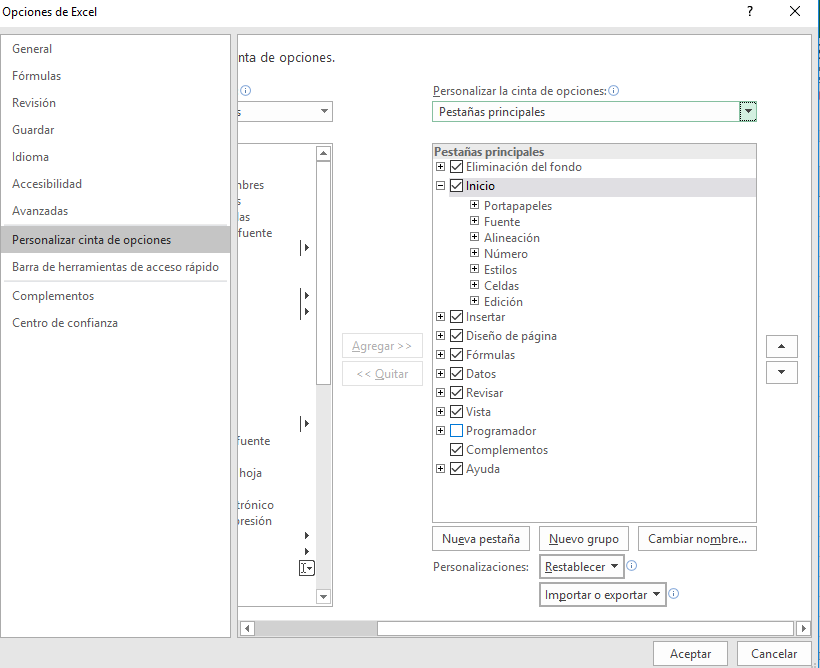The height and width of the screenshot is (668, 820).
Task: Click the text-cursor dropdown icon in commands list
Action: click(306, 568)
